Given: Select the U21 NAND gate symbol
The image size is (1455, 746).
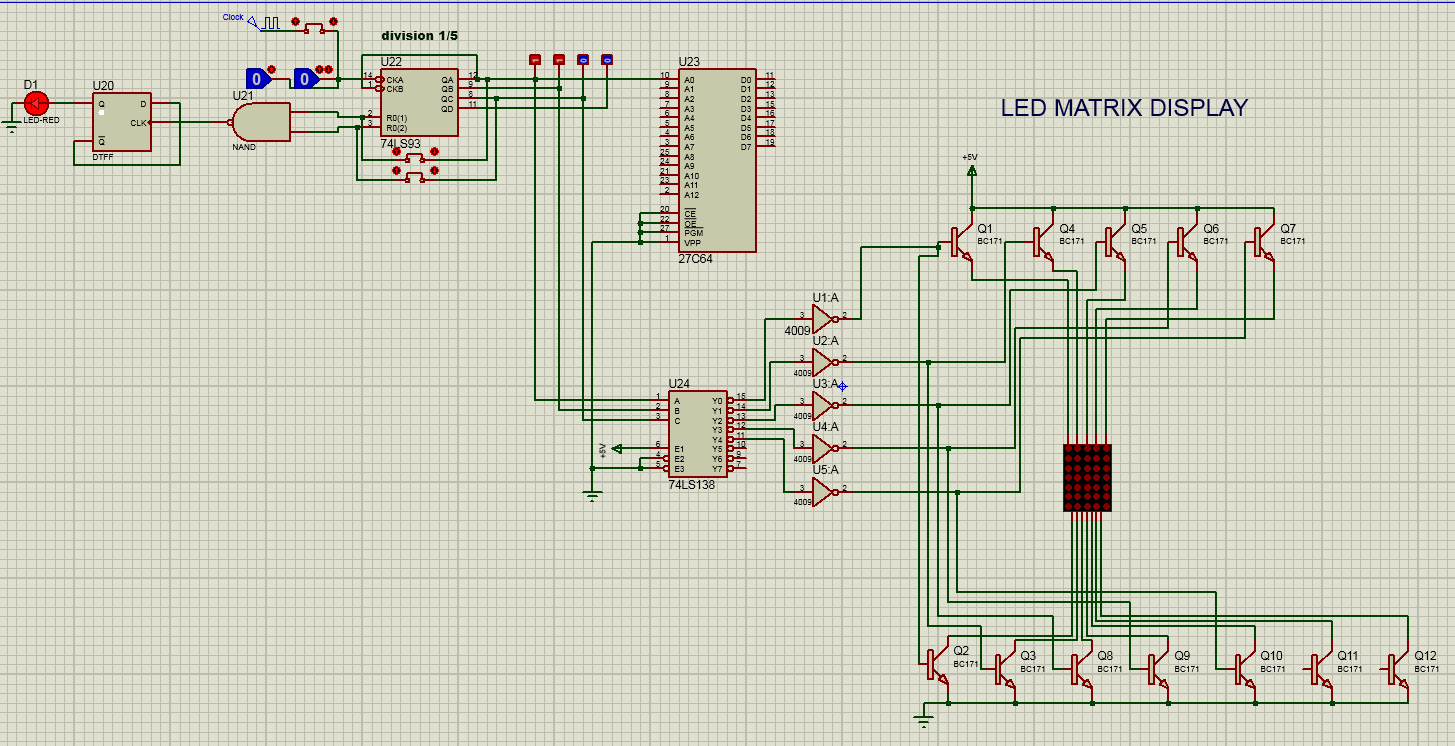Looking at the screenshot, I should (x=260, y=122).
